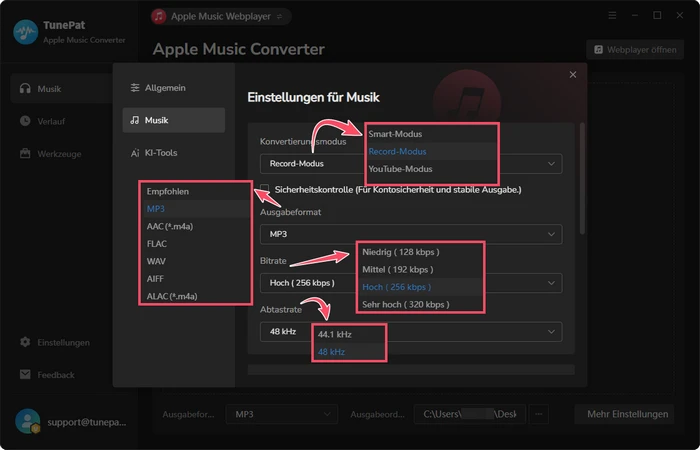Click the support@tunepa... account avatar
700x450 pixels.
click(27, 421)
